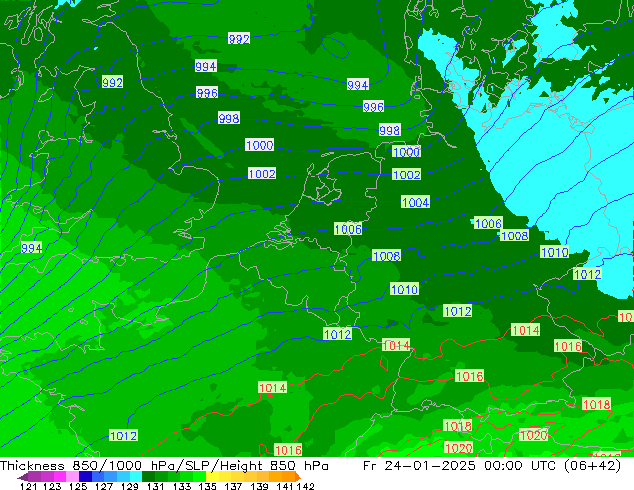This screenshot has height=490, width=634.
Task: Click the chart title 'Thickness 850/1000 hPa/SLP/Height 850 hPa'
Action: [x=164, y=466]
